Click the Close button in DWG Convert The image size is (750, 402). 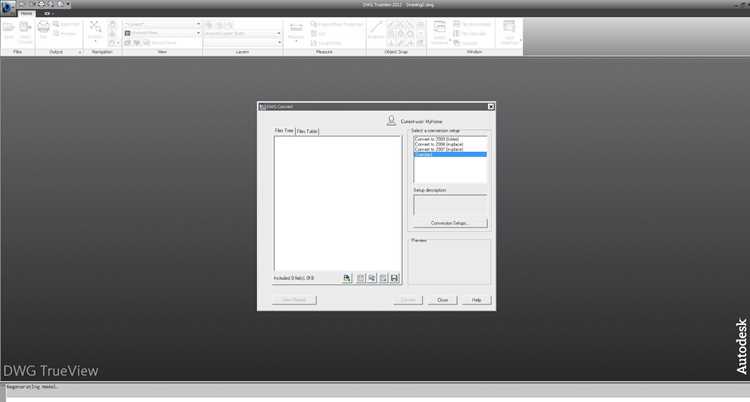442,300
